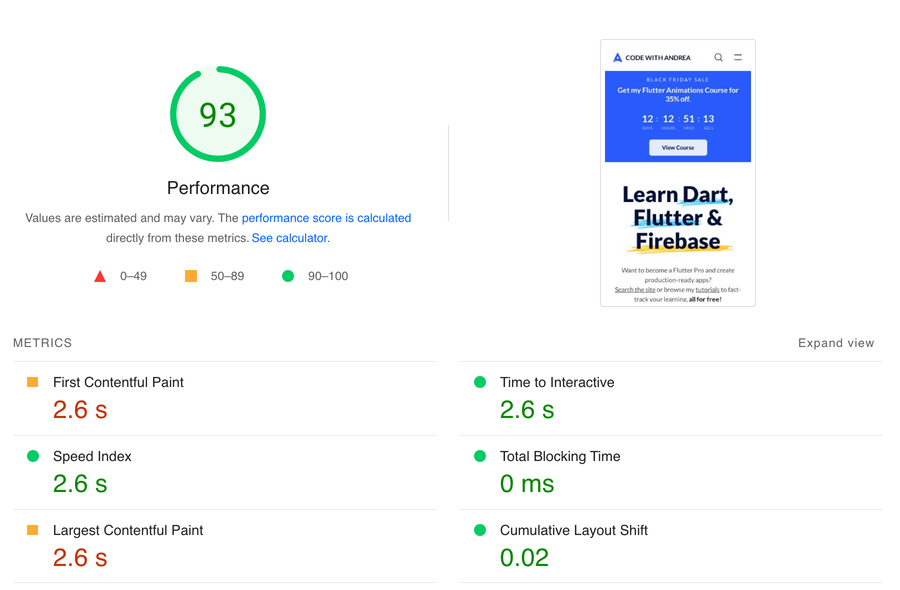Click the orange square beside Largest Contentful Paint
The width and height of the screenshot is (900, 590).
[33, 530]
